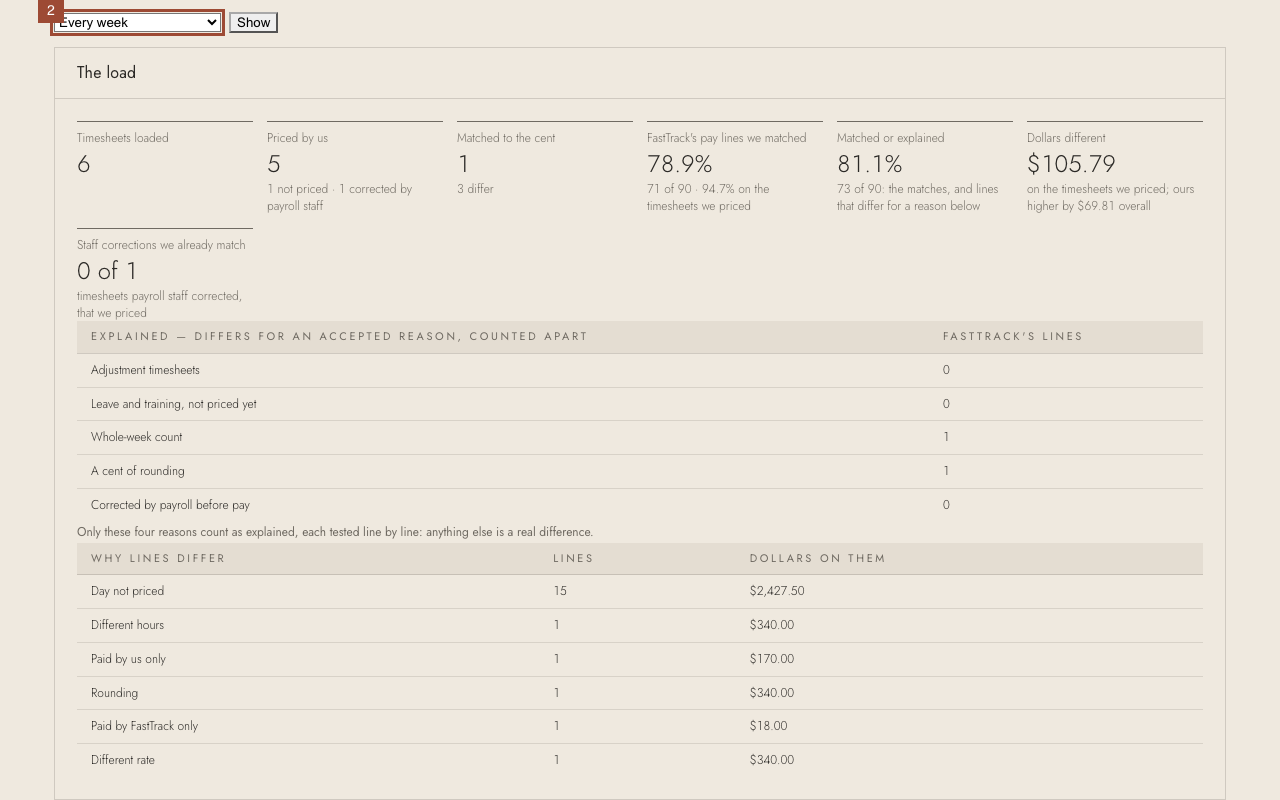This screenshot has width=1280, height=800.
Task: Click the '$2,427.50' amount
Action: click(x=777, y=591)
